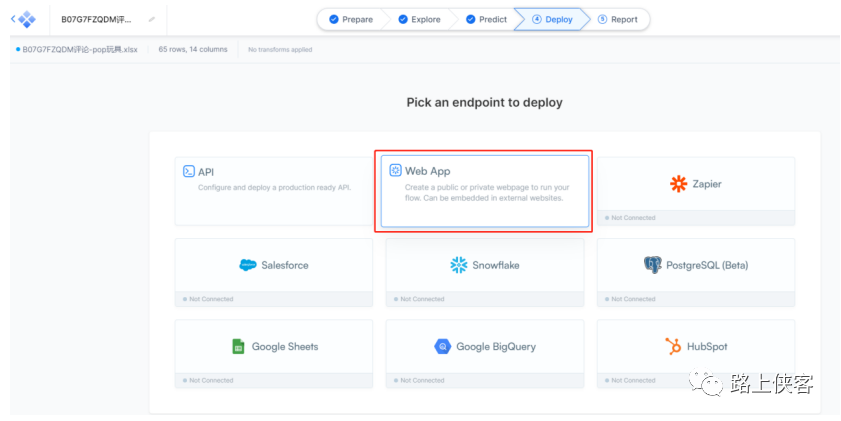The width and height of the screenshot is (841, 421).
Task: Click the API terminal icon
Action: [188, 172]
